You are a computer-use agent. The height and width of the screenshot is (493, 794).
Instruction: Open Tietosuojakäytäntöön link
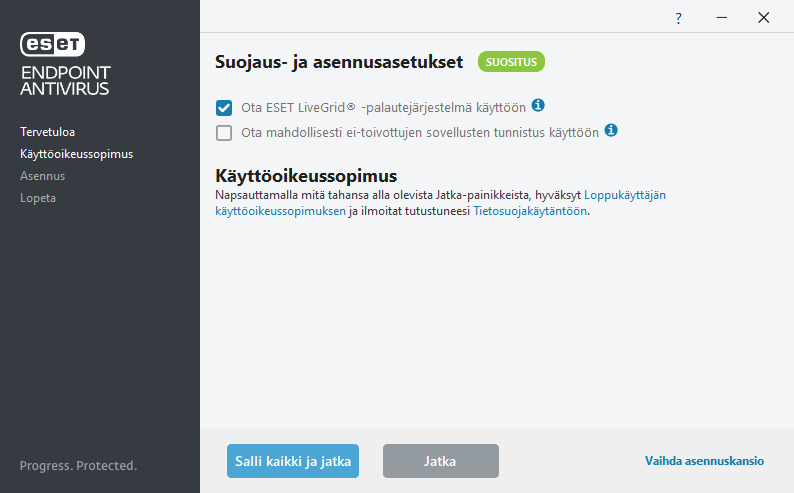(x=530, y=211)
